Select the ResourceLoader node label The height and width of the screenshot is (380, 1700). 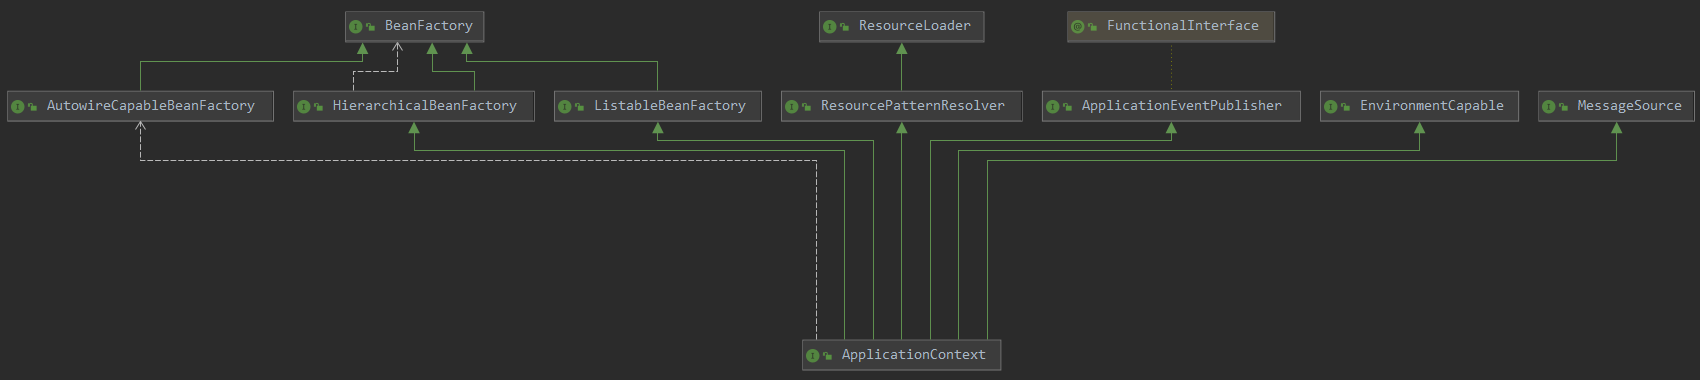point(914,26)
